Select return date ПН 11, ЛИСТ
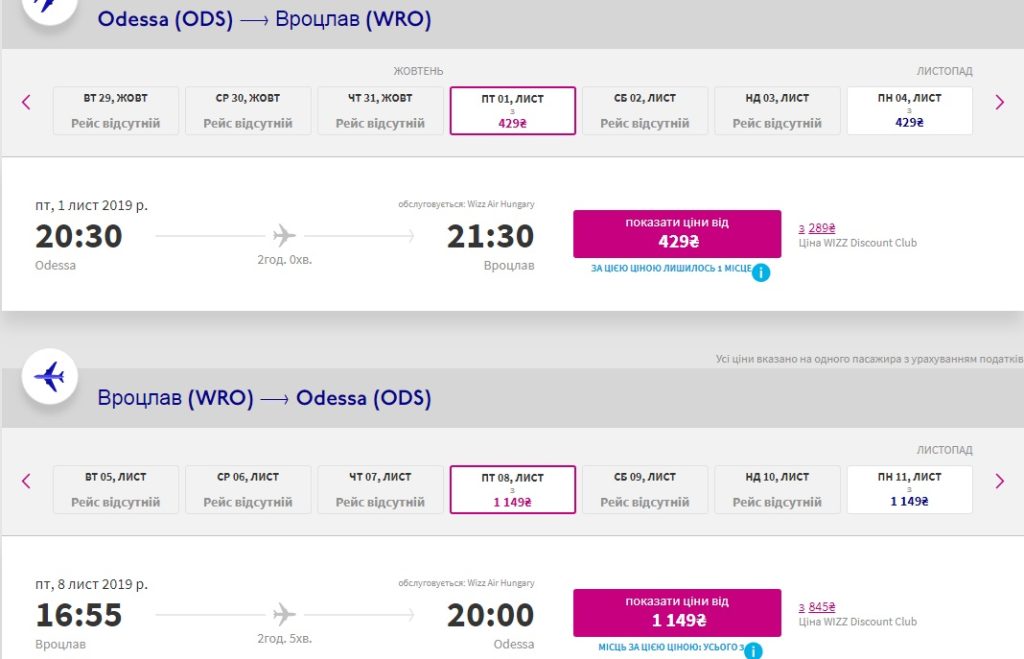1024x659 pixels. click(x=909, y=489)
